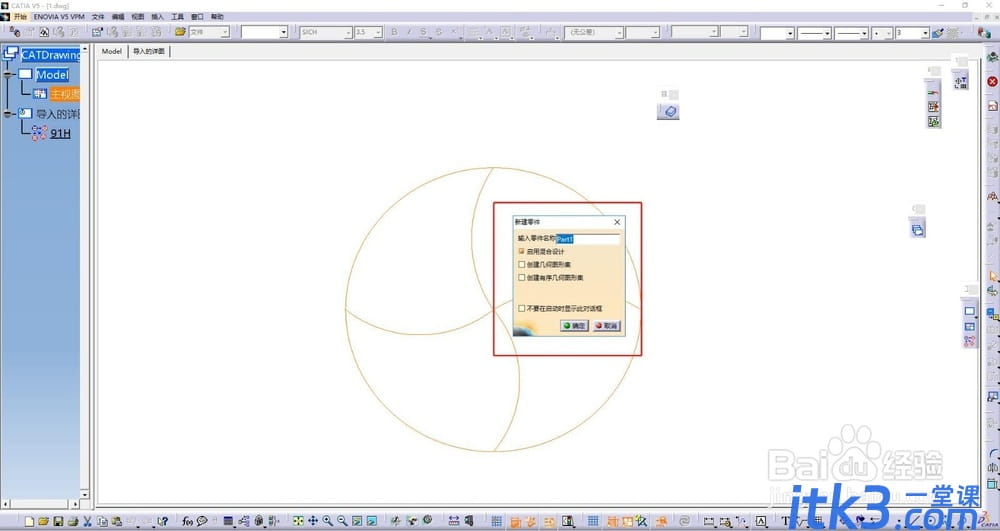Click the Italic formatting icon
Image resolution: width=1000 pixels, height=531 pixels.
tap(409, 32)
